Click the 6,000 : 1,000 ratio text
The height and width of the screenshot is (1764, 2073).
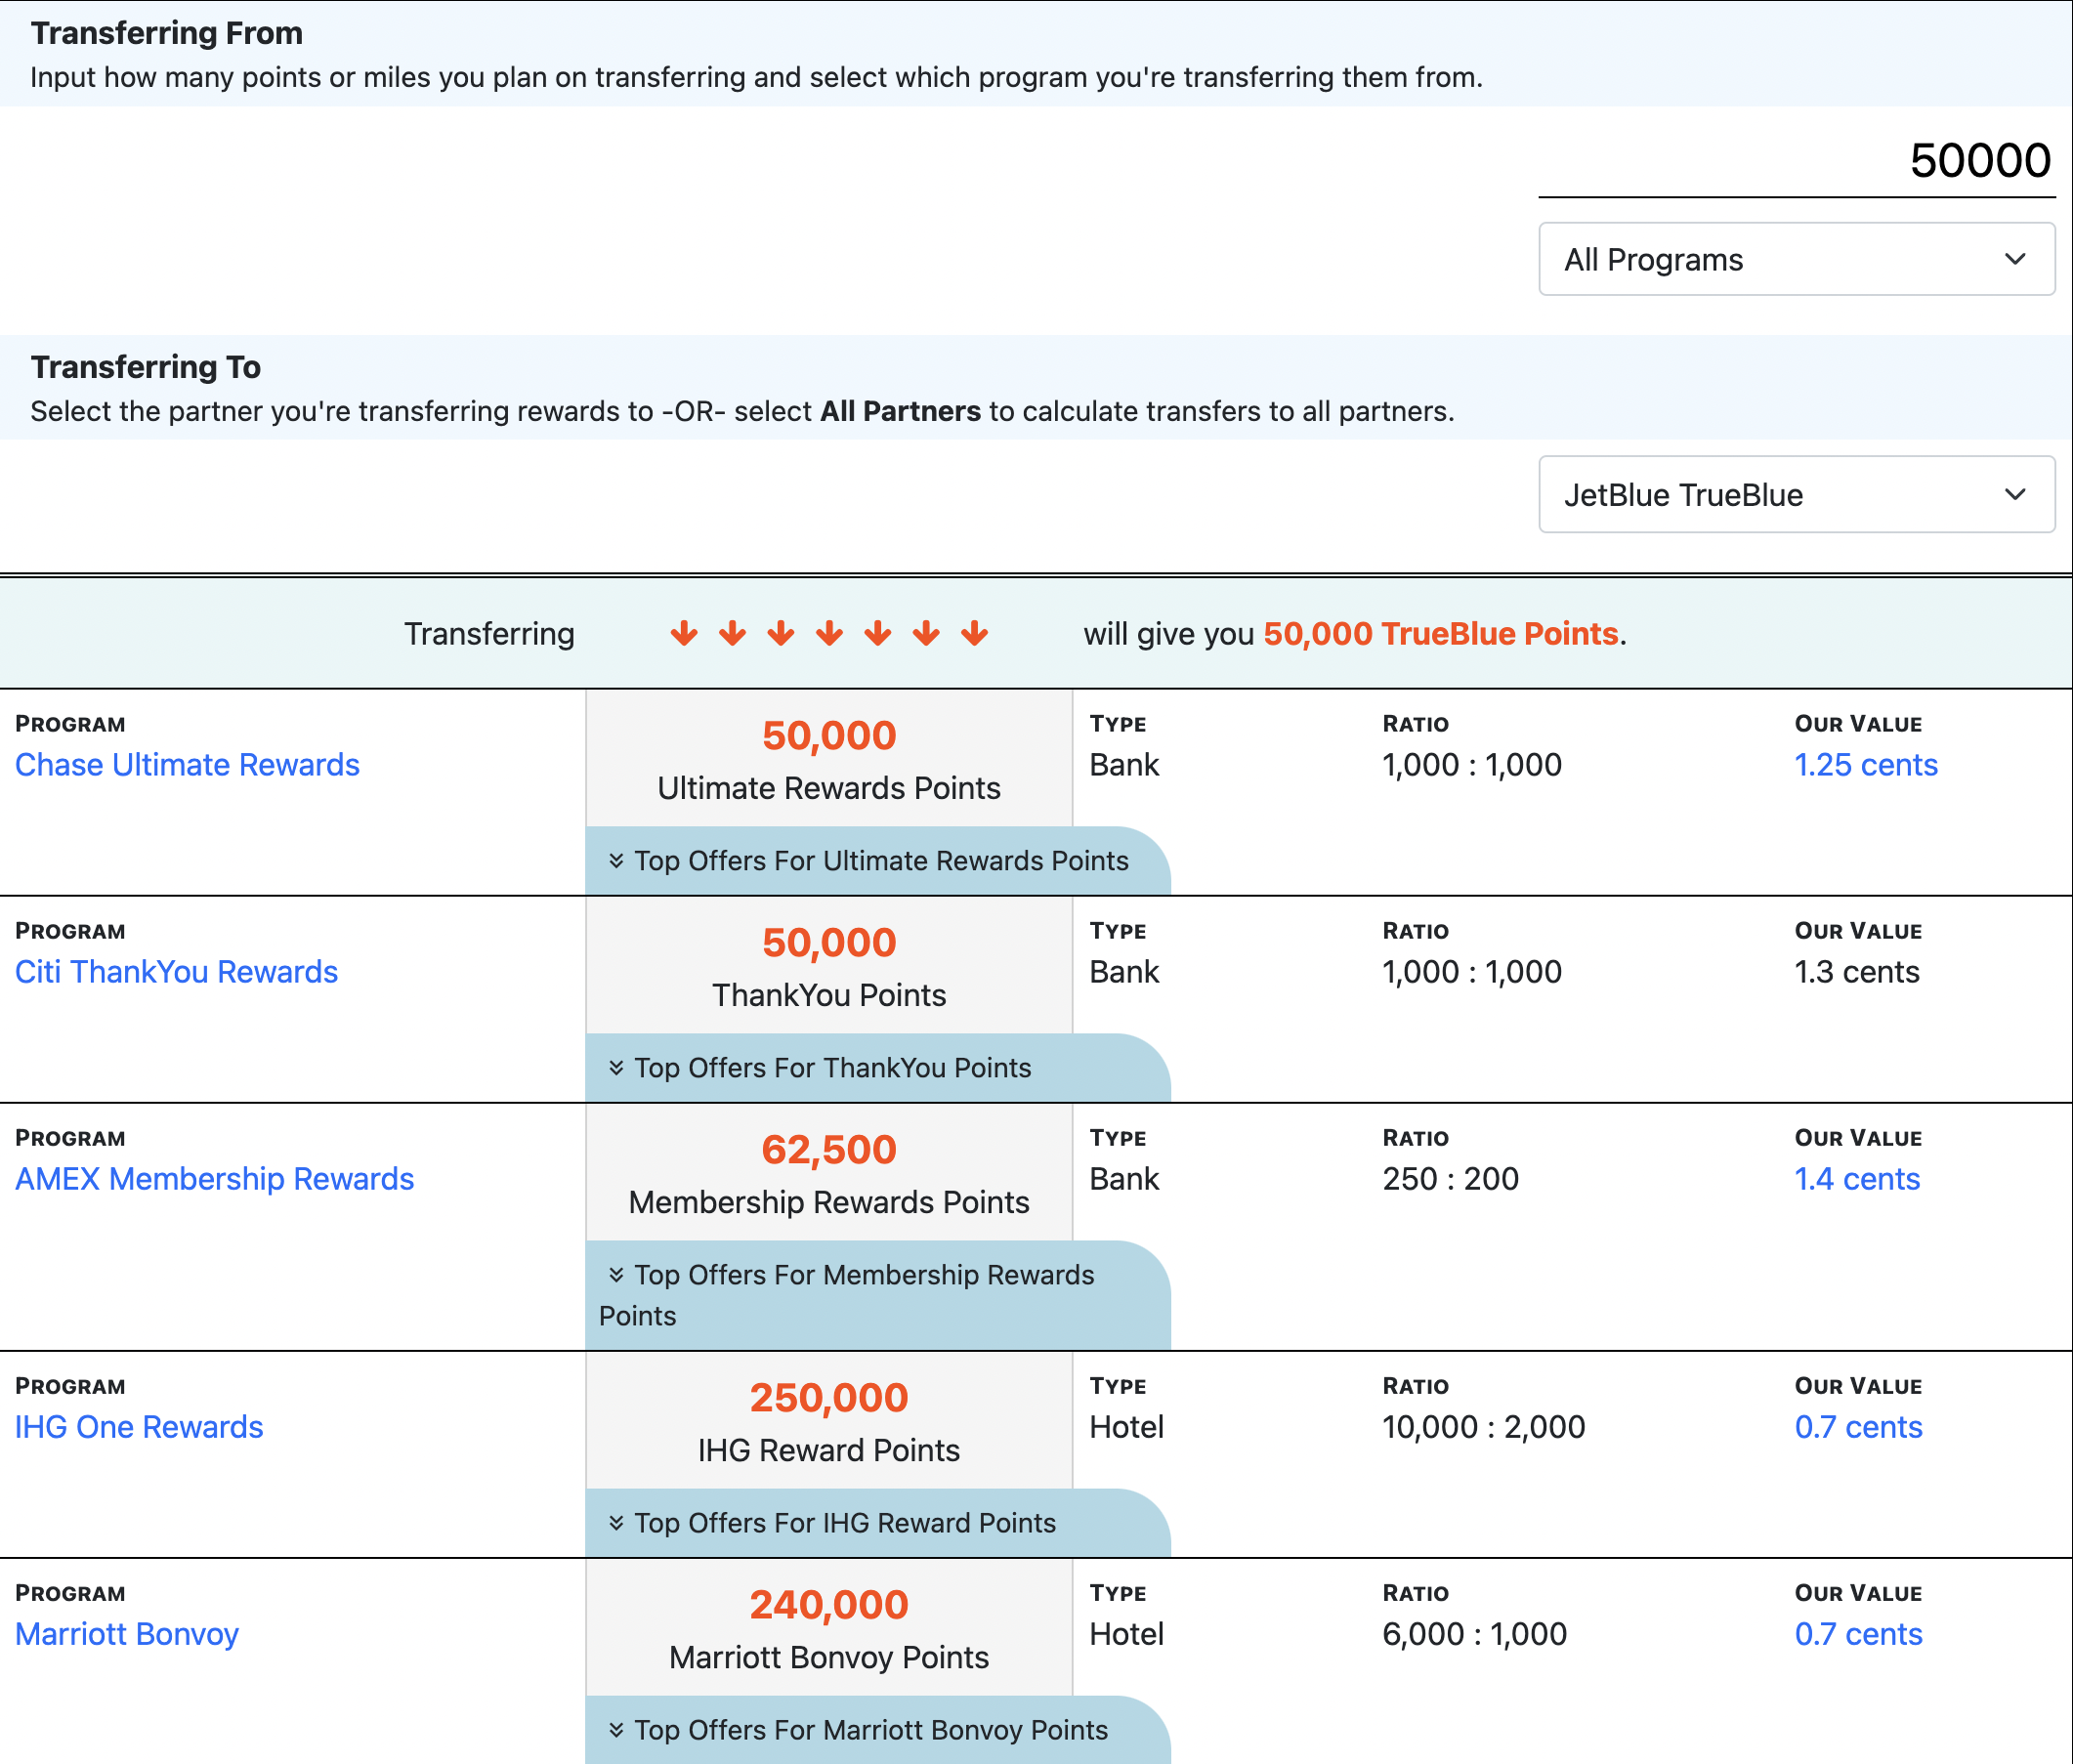(x=1475, y=1634)
